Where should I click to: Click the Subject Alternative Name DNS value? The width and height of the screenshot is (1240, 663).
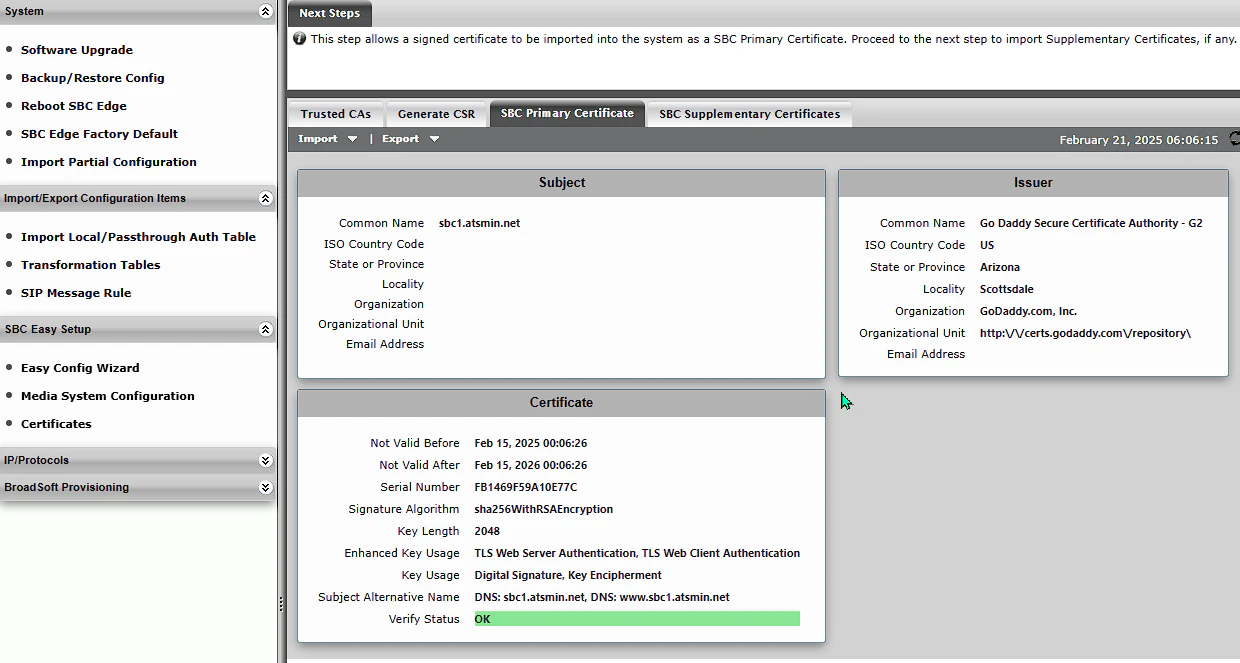tap(602, 597)
